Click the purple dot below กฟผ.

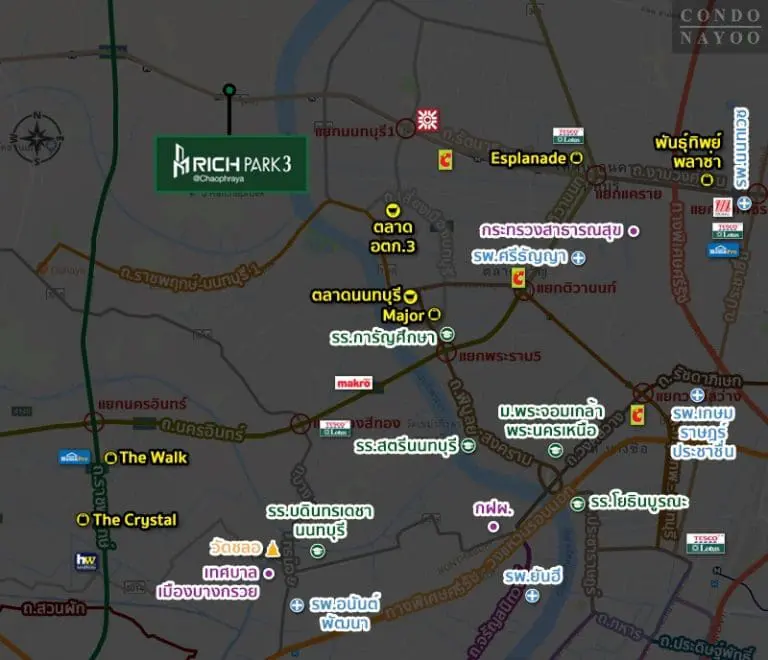tap(493, 527)
